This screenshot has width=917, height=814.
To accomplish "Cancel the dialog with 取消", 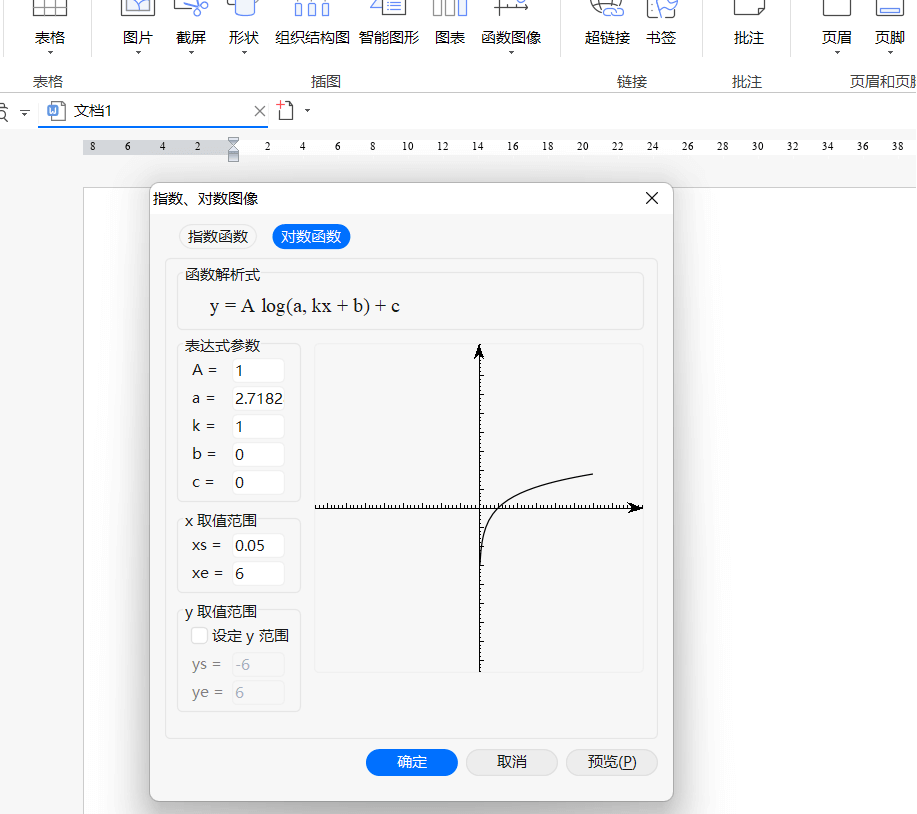I will (512, 762).
